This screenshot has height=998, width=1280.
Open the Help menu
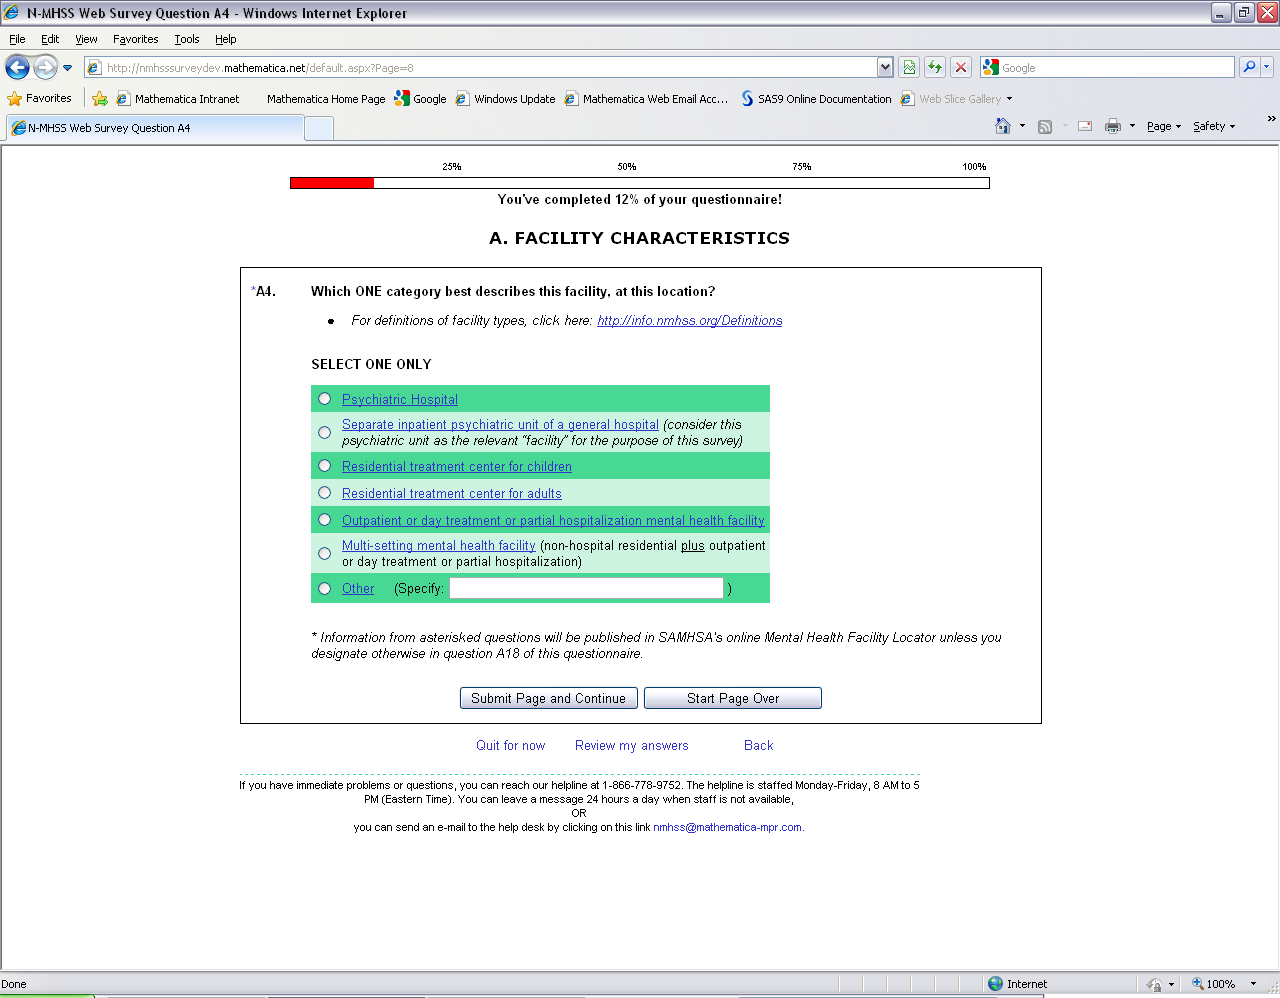coord(225,39)
